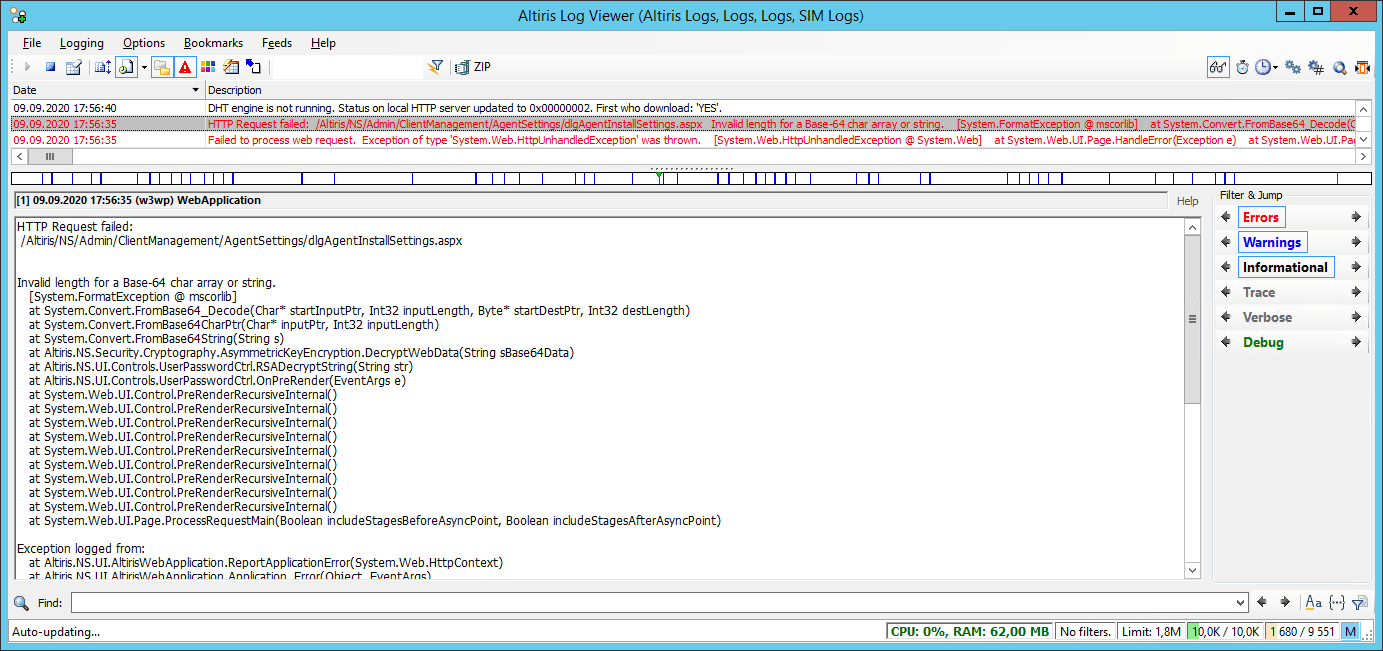Image resolution: width=1383 pixels, height=651 pixels.
Task: Toggle the Warnings filter
Action: click(1272, 242)
